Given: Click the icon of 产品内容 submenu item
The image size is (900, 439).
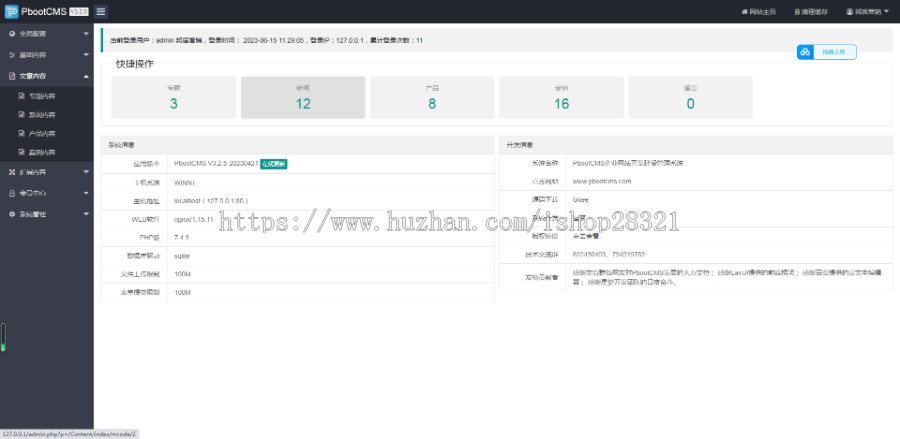Looking at the screenshot, I should pyautogui.click(x=21, y=134).
